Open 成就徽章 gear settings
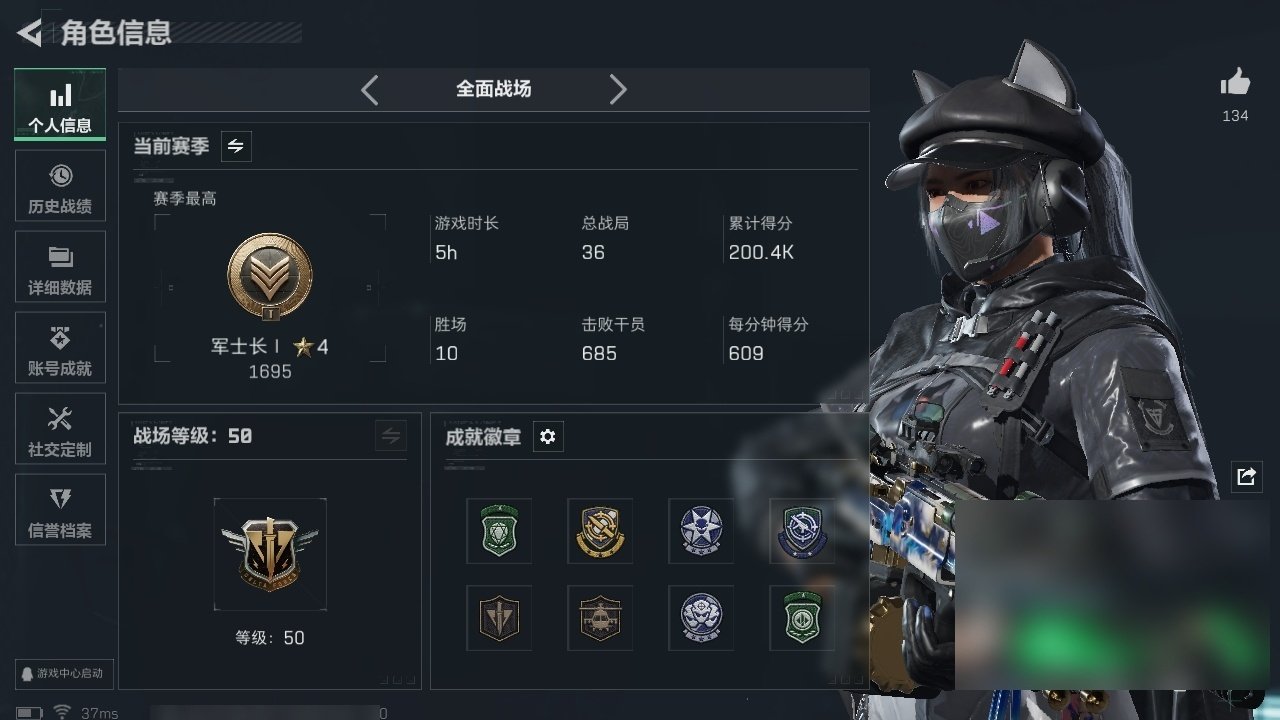 (x=547, y=437)
